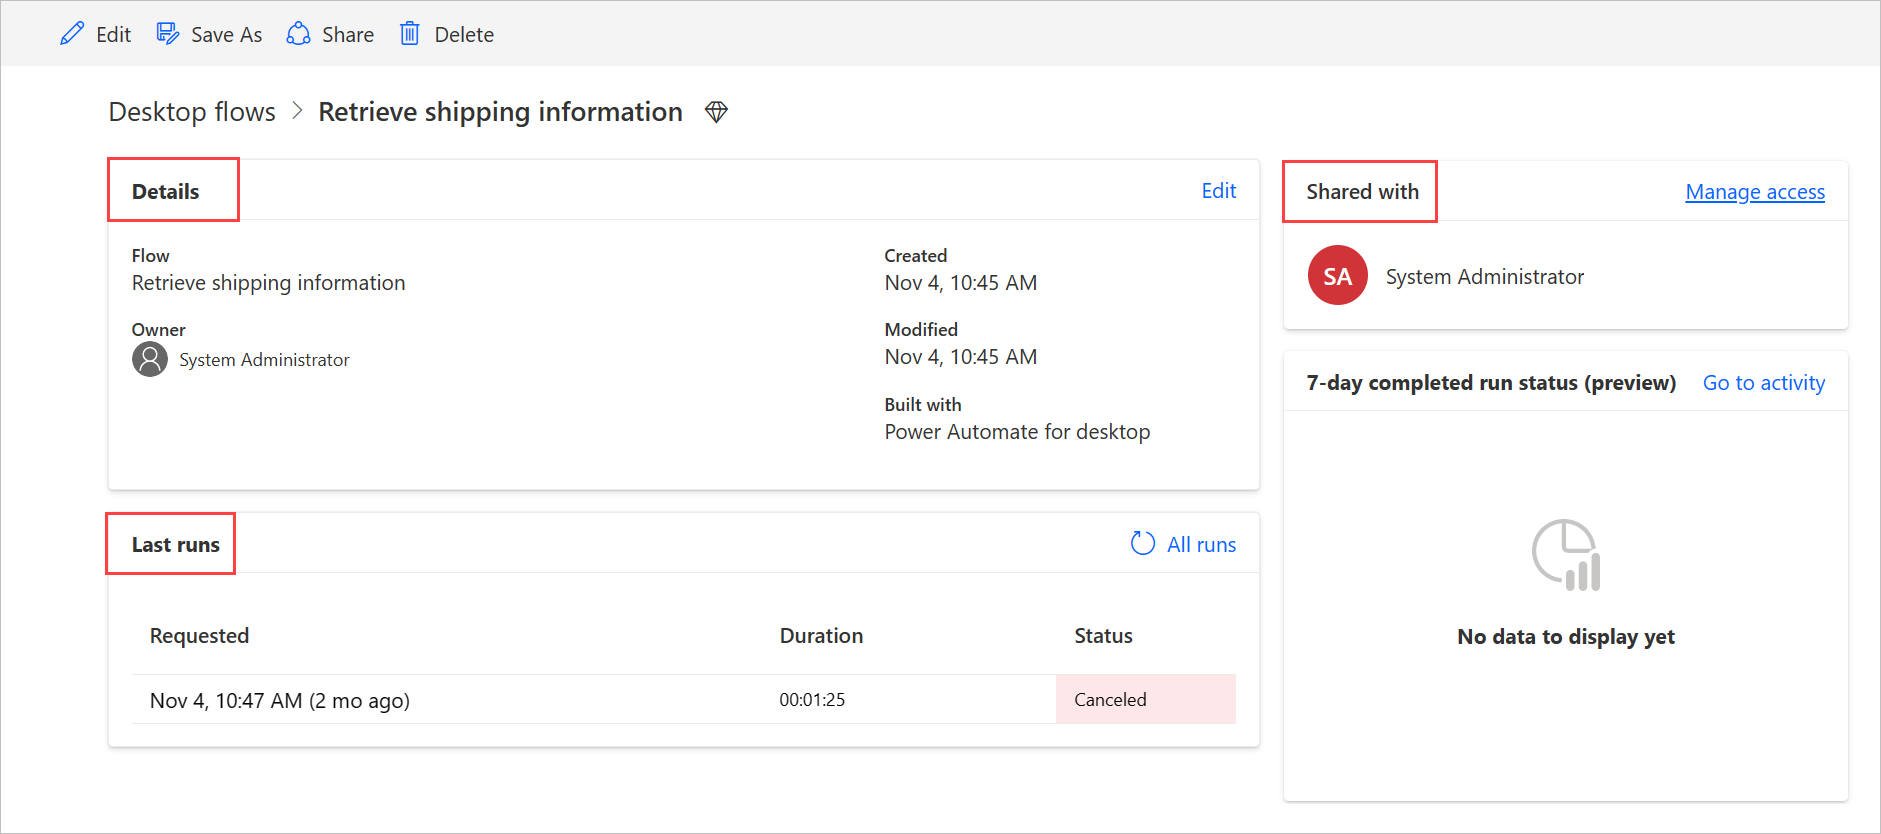Click the premium diamond icon beside flow title

pos(716,112)
